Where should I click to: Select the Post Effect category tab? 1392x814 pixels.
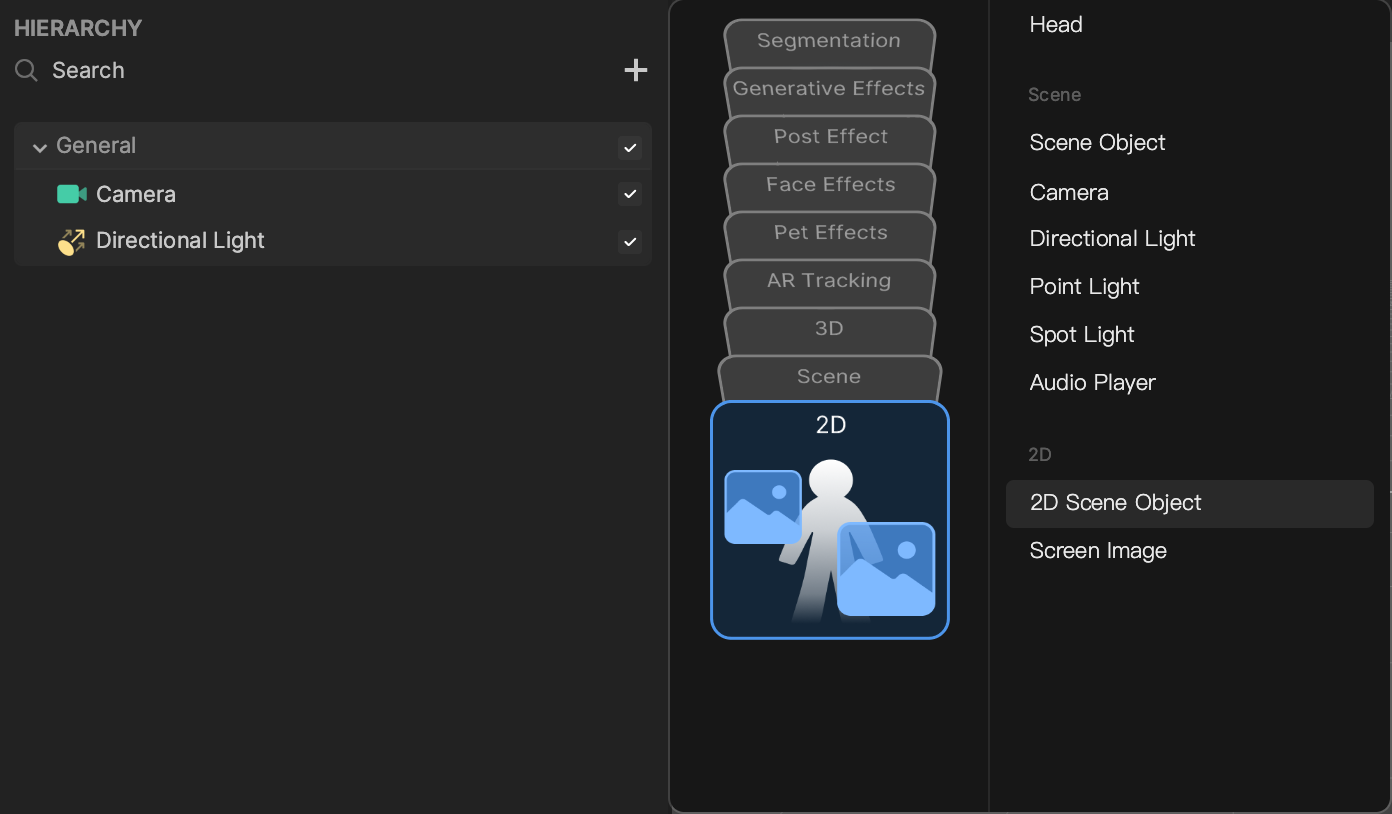coord(829,137)
